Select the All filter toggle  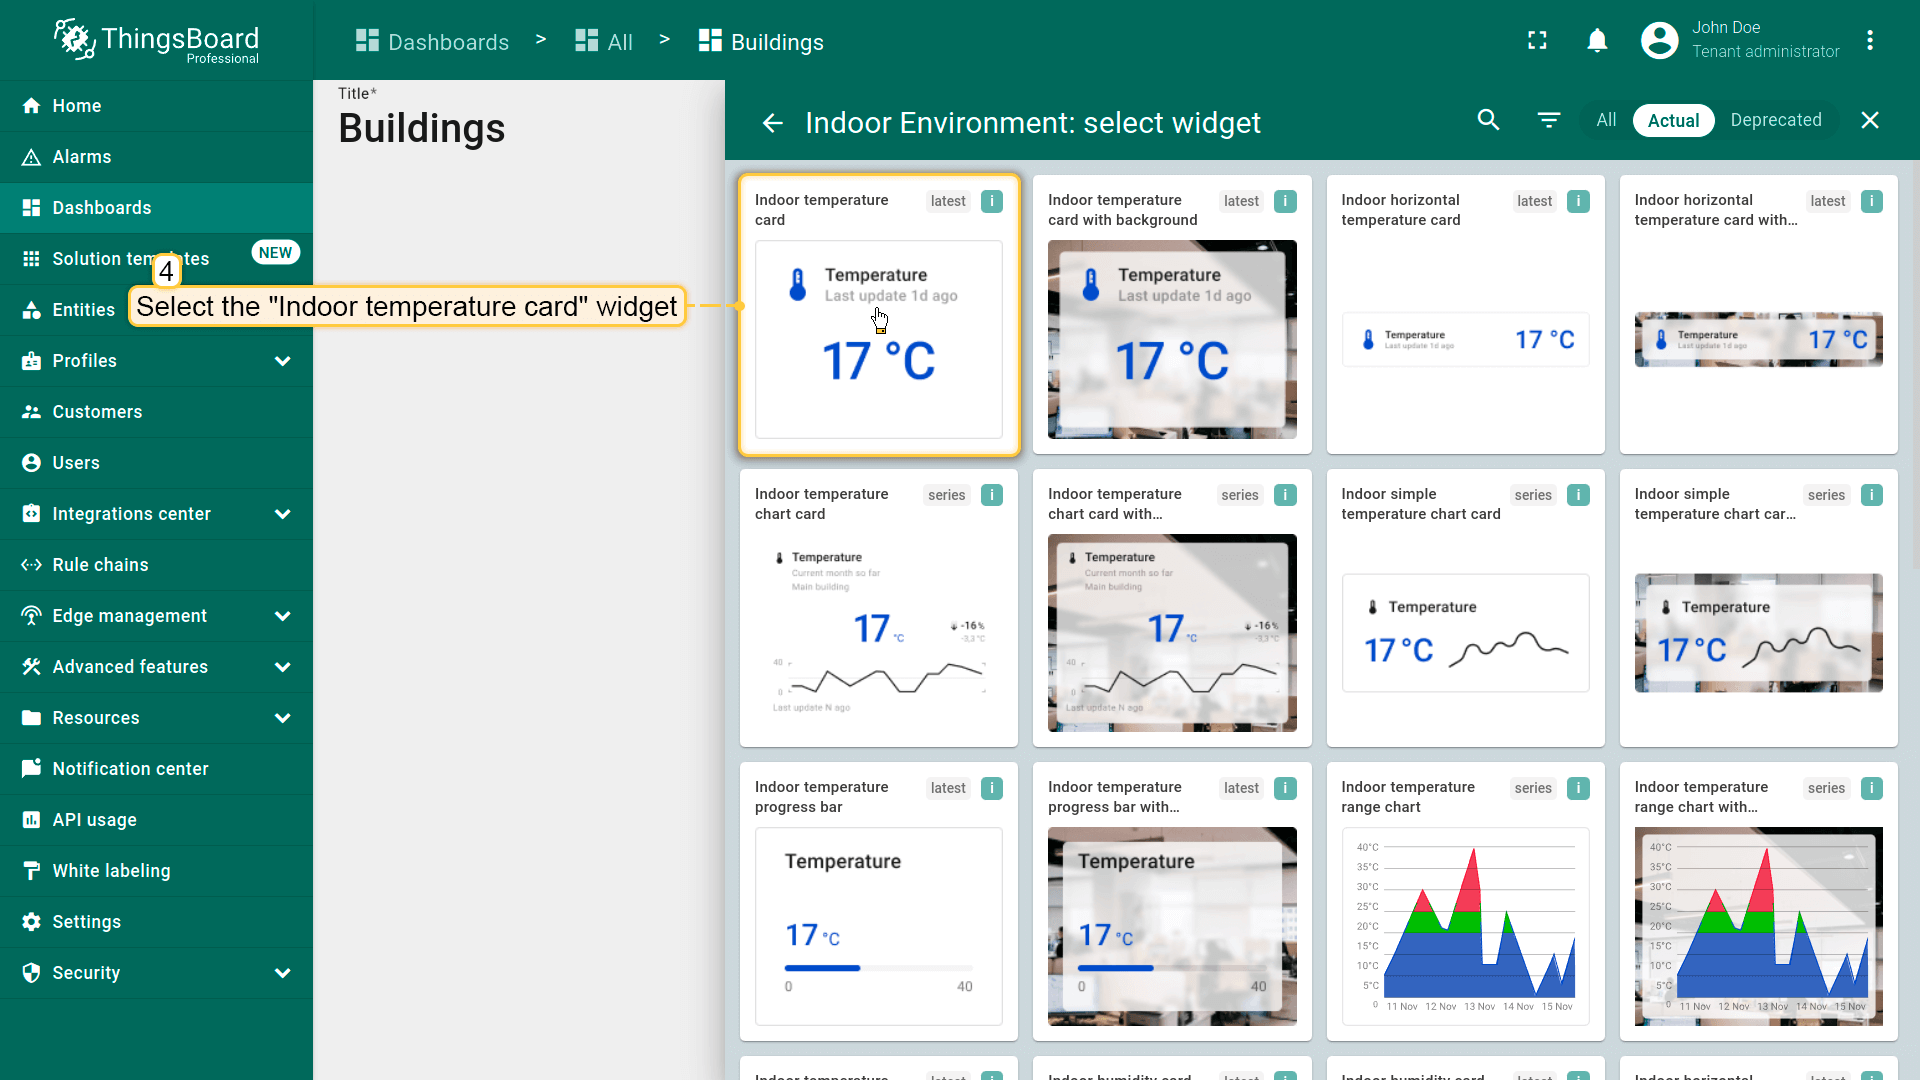point(1606,120)
